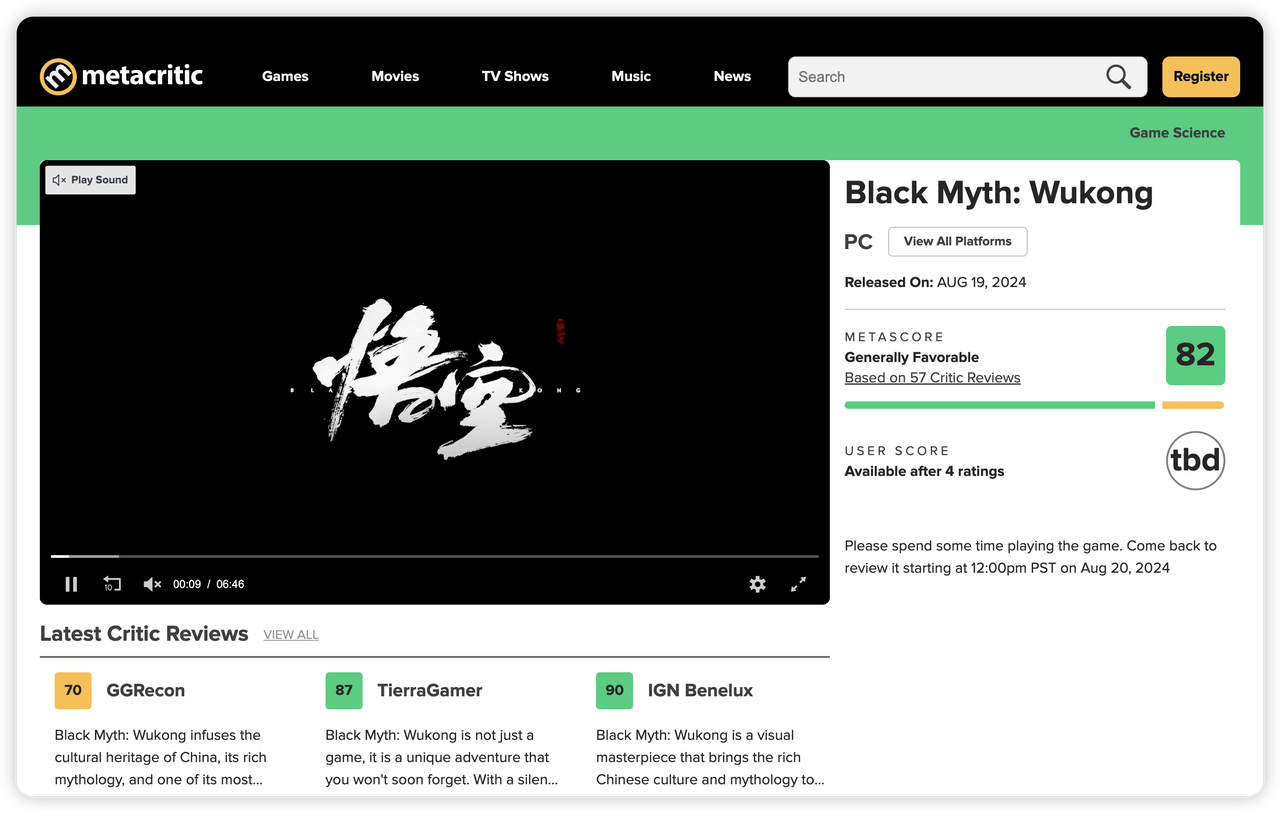This screenshot has height=813, width=1280.
Task: Open the Games menu
Action: tap(285, 77)
